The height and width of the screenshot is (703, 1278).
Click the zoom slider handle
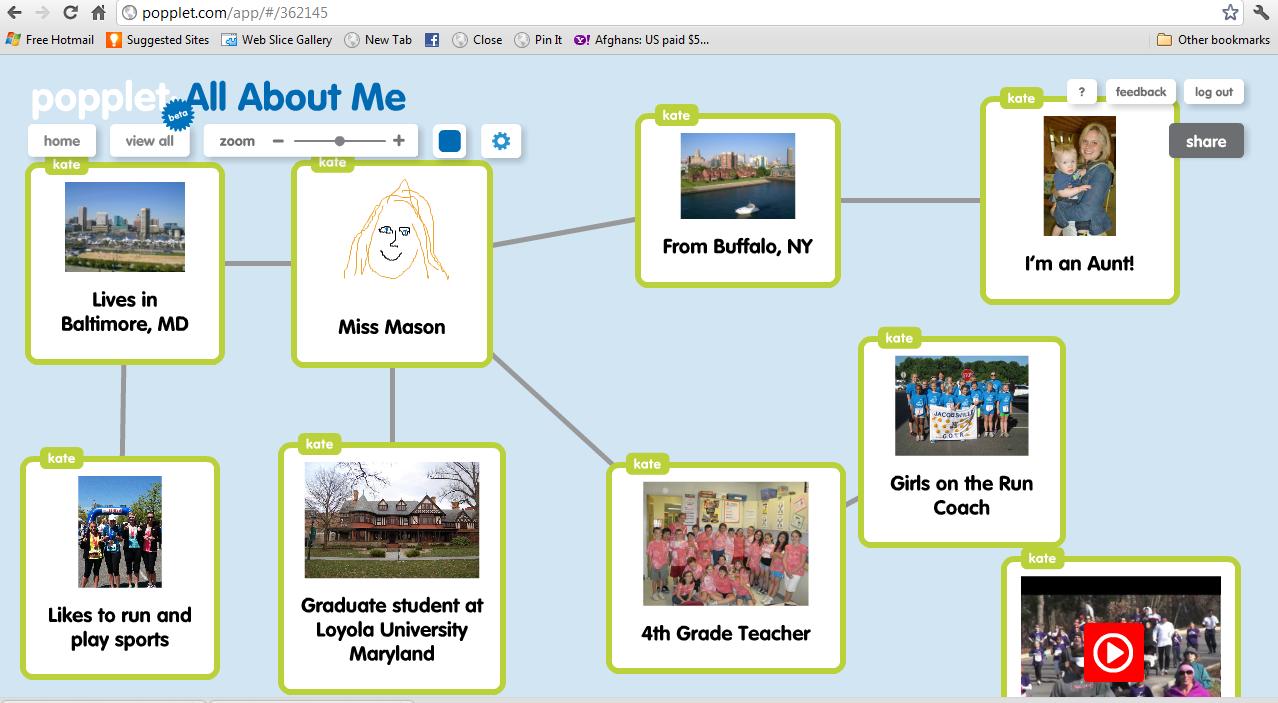[339, 141]
